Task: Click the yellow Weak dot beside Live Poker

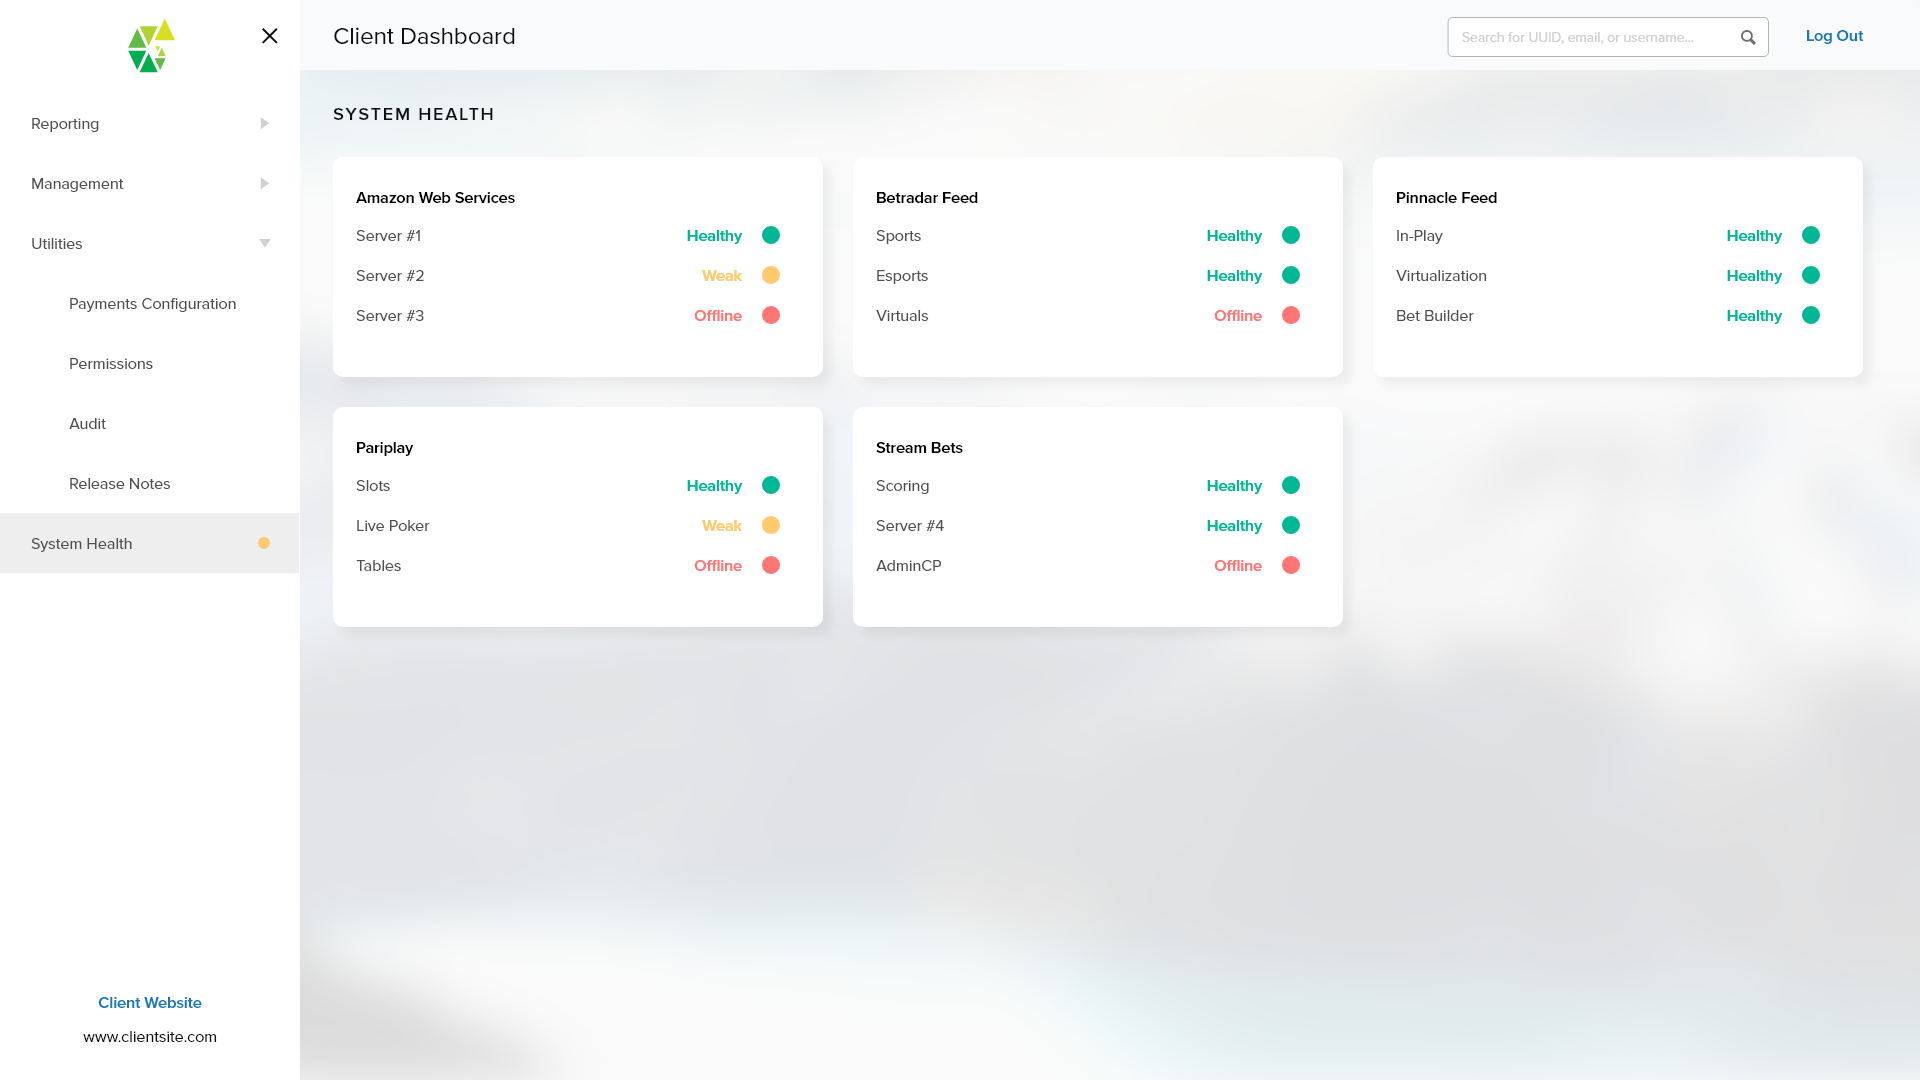Action: 771,525
